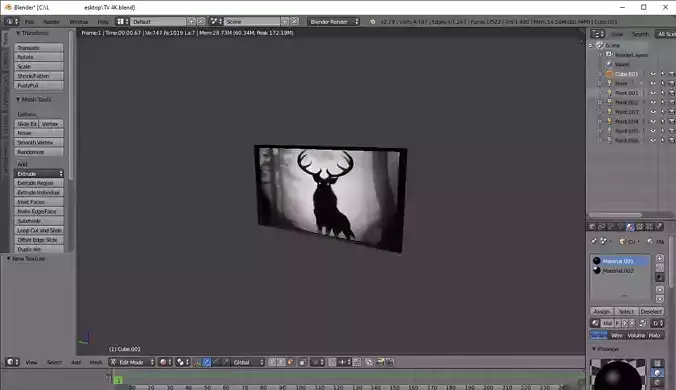Collapse the Preview panel in properties
This screenshot has width=676, height=390.
pyautogui.click(x=594, y=349)
